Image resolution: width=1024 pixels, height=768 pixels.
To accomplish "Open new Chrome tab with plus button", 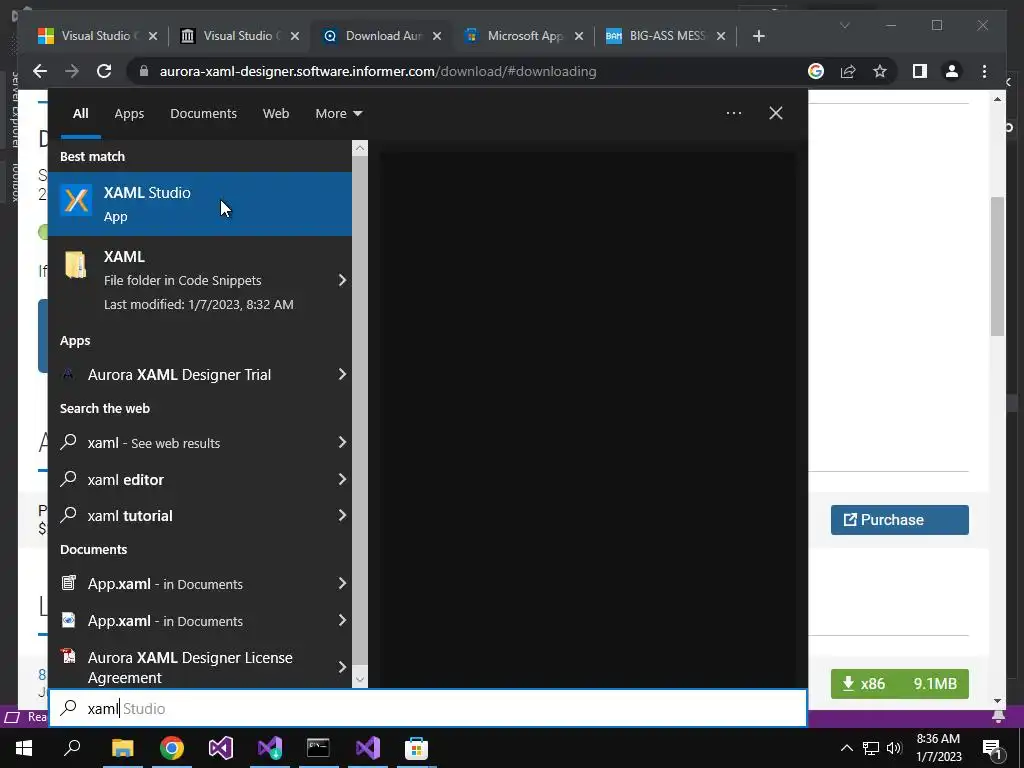I will 758,36.
